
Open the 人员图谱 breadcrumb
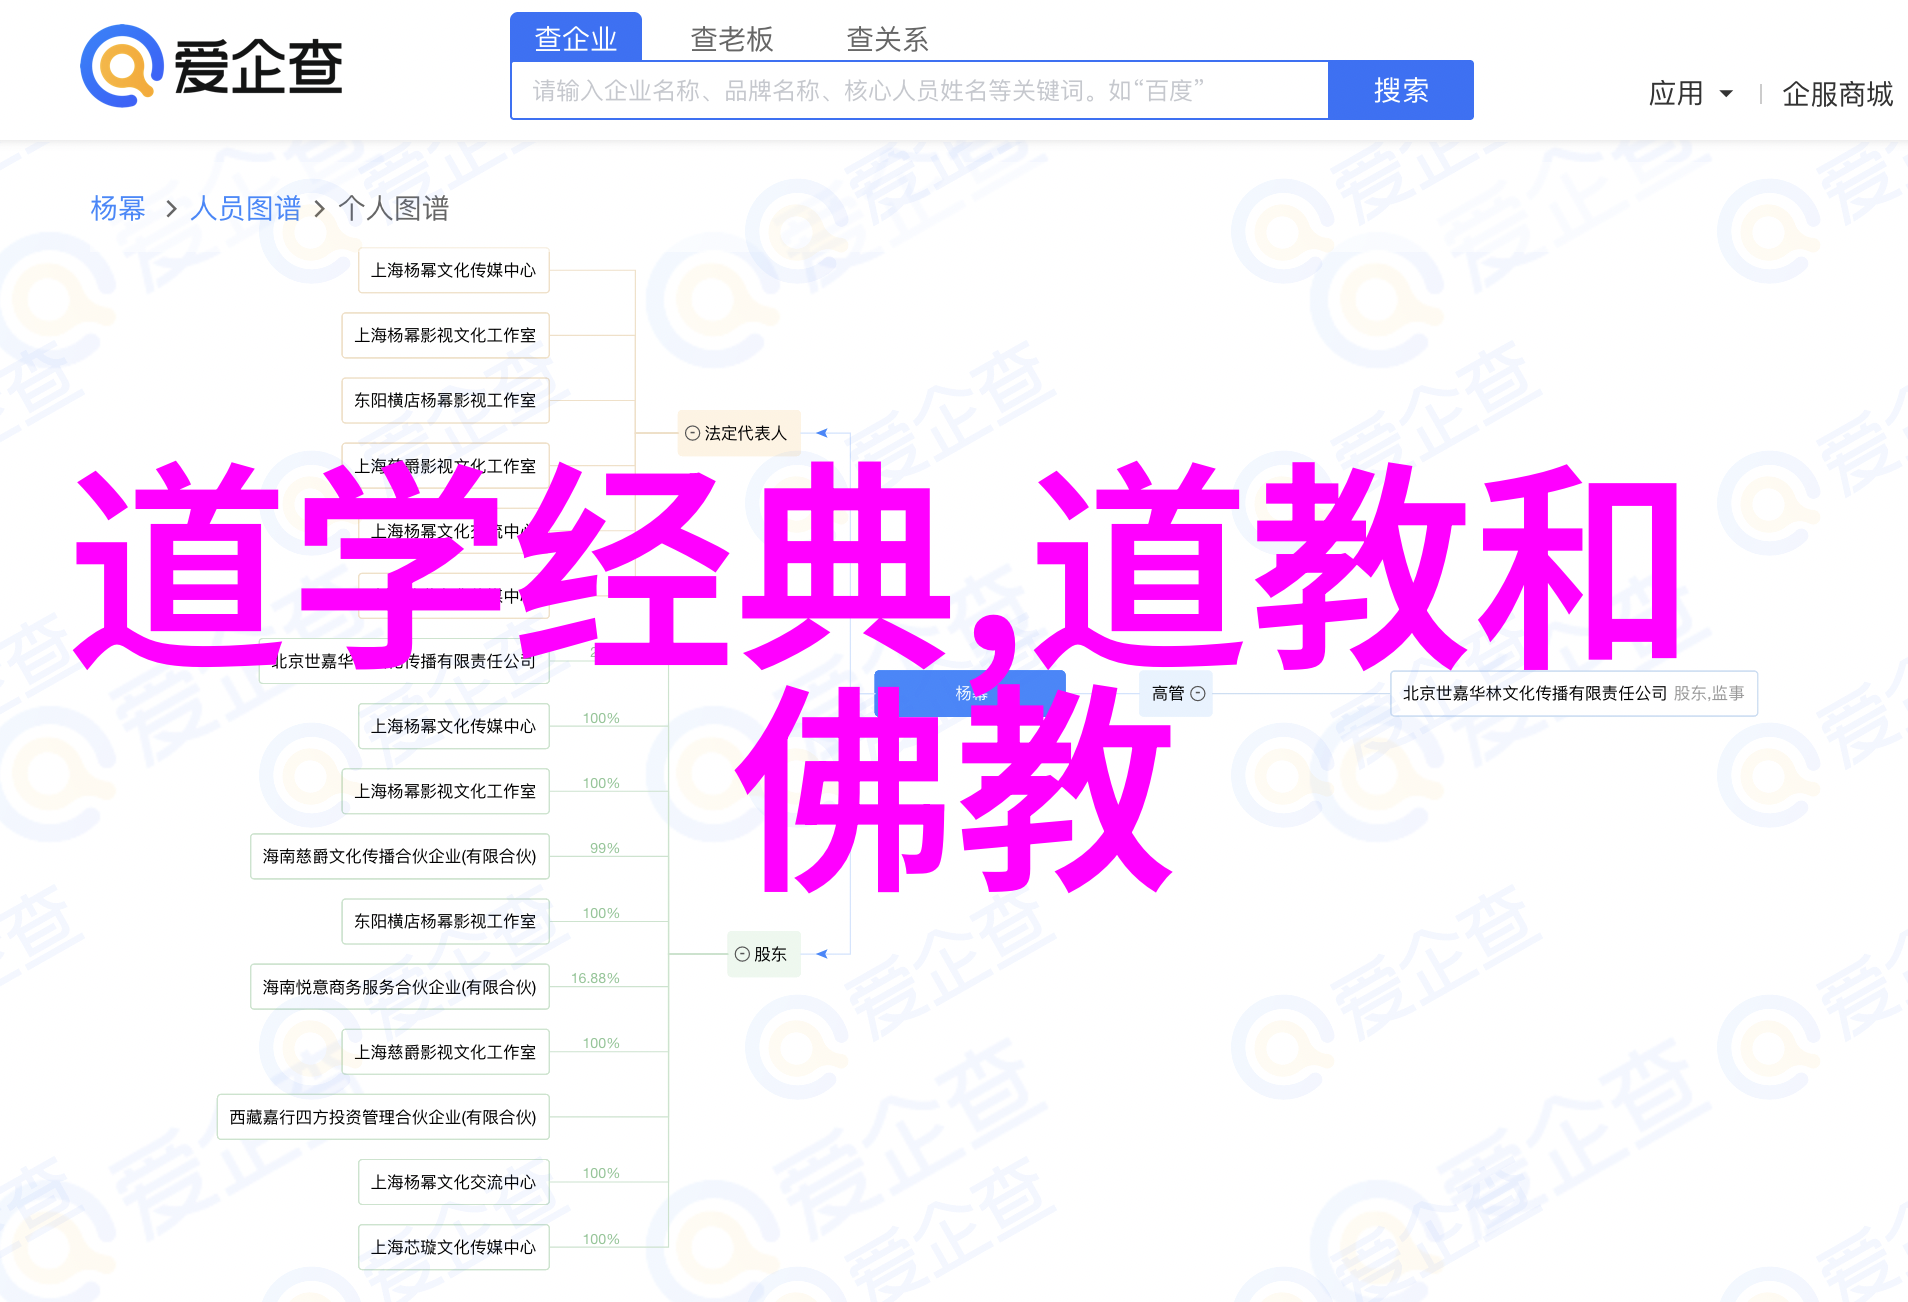(245, 208)
